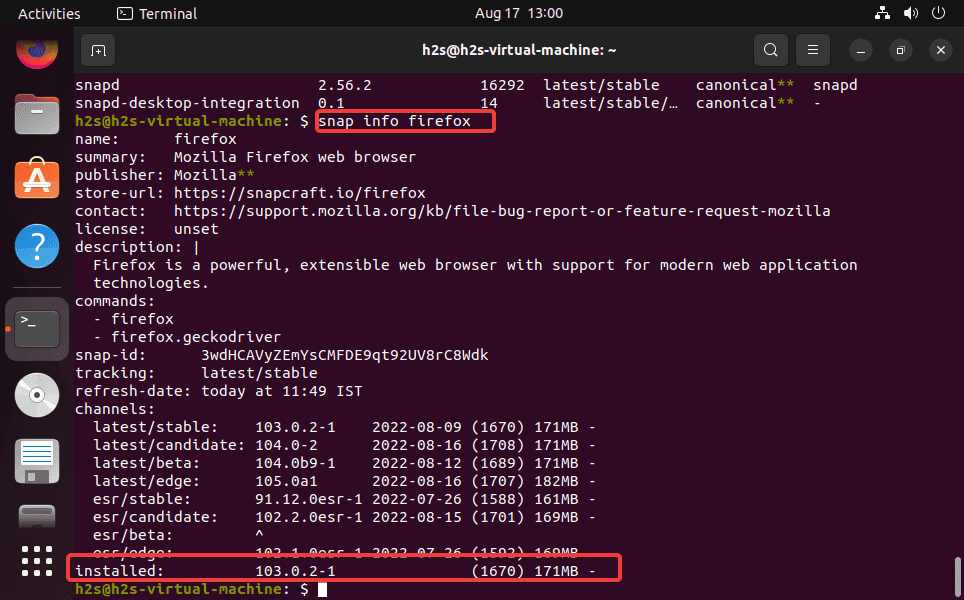Image resolution: width=964 pixels, height=600 pixels.
Task: Click Activities in the top bar
Action: [48, 13]
